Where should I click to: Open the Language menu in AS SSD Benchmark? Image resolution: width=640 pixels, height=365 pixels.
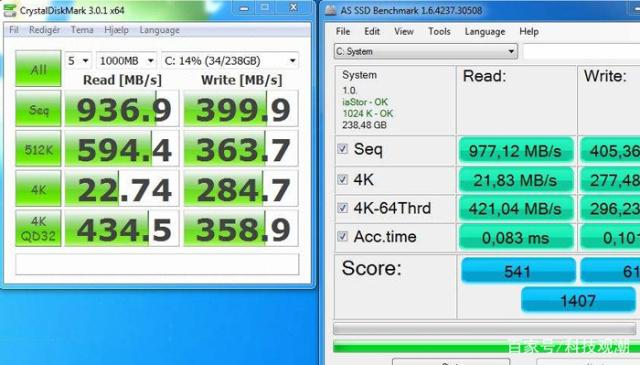tap(484, 31)
